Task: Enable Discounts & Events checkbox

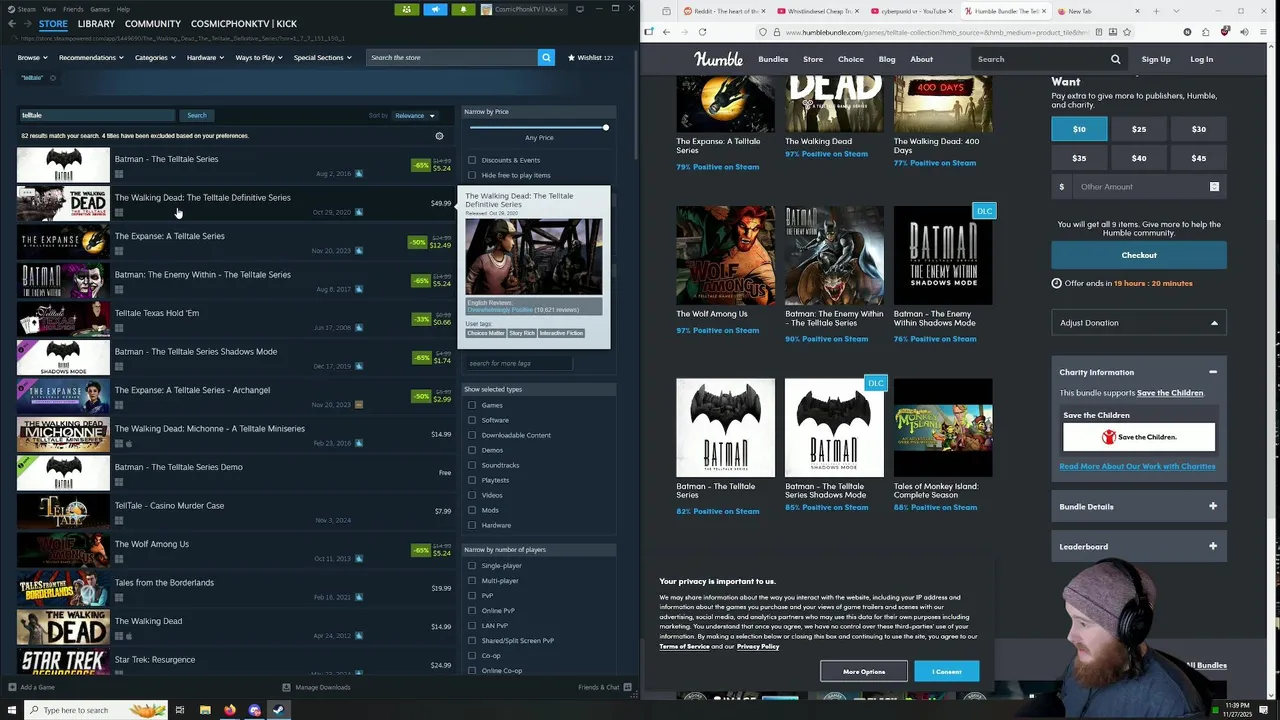Action: [472, 160]
